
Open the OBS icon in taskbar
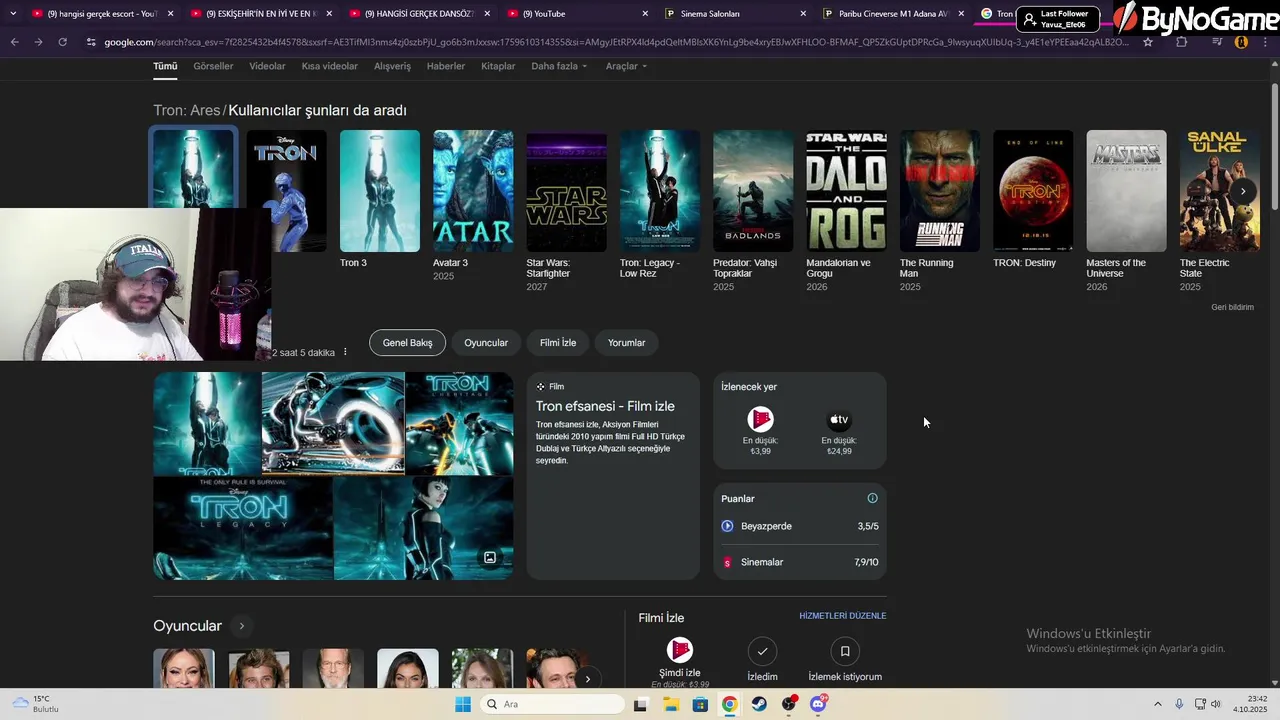[x=789, y=704]
